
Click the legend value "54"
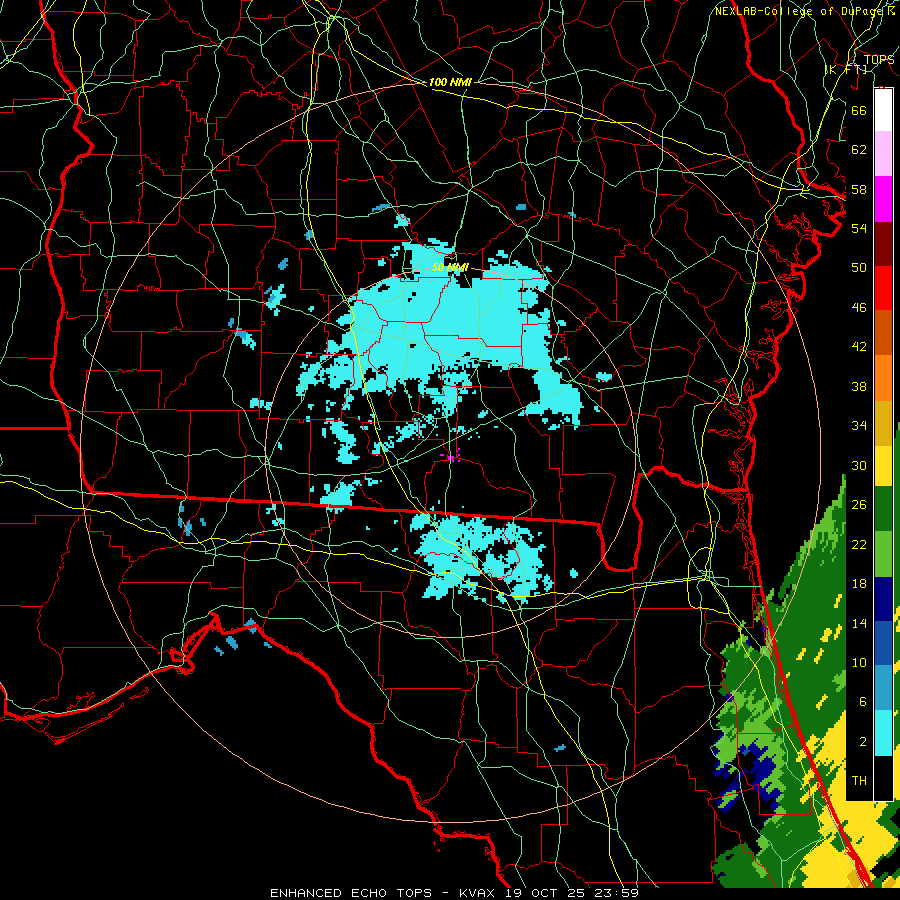(x=859, y=228)
